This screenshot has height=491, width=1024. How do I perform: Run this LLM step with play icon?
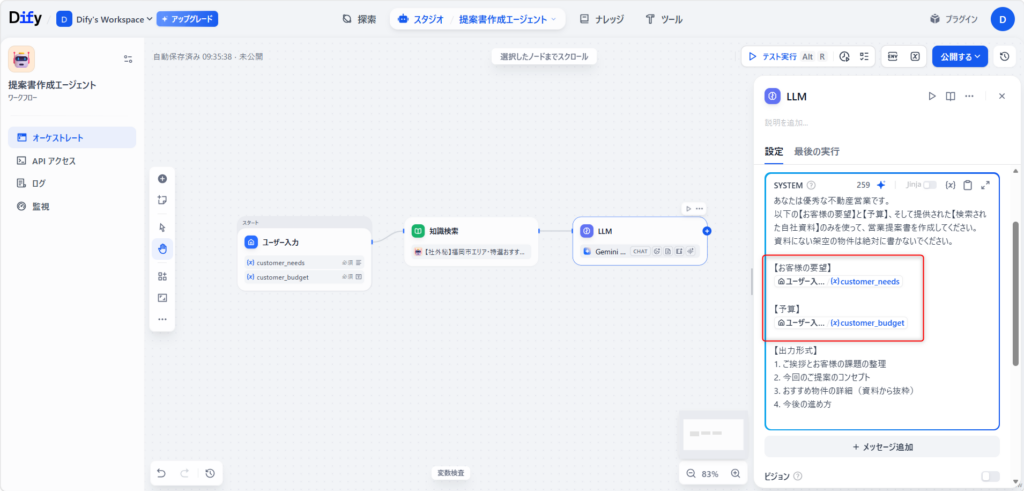(x=931, y=96)
